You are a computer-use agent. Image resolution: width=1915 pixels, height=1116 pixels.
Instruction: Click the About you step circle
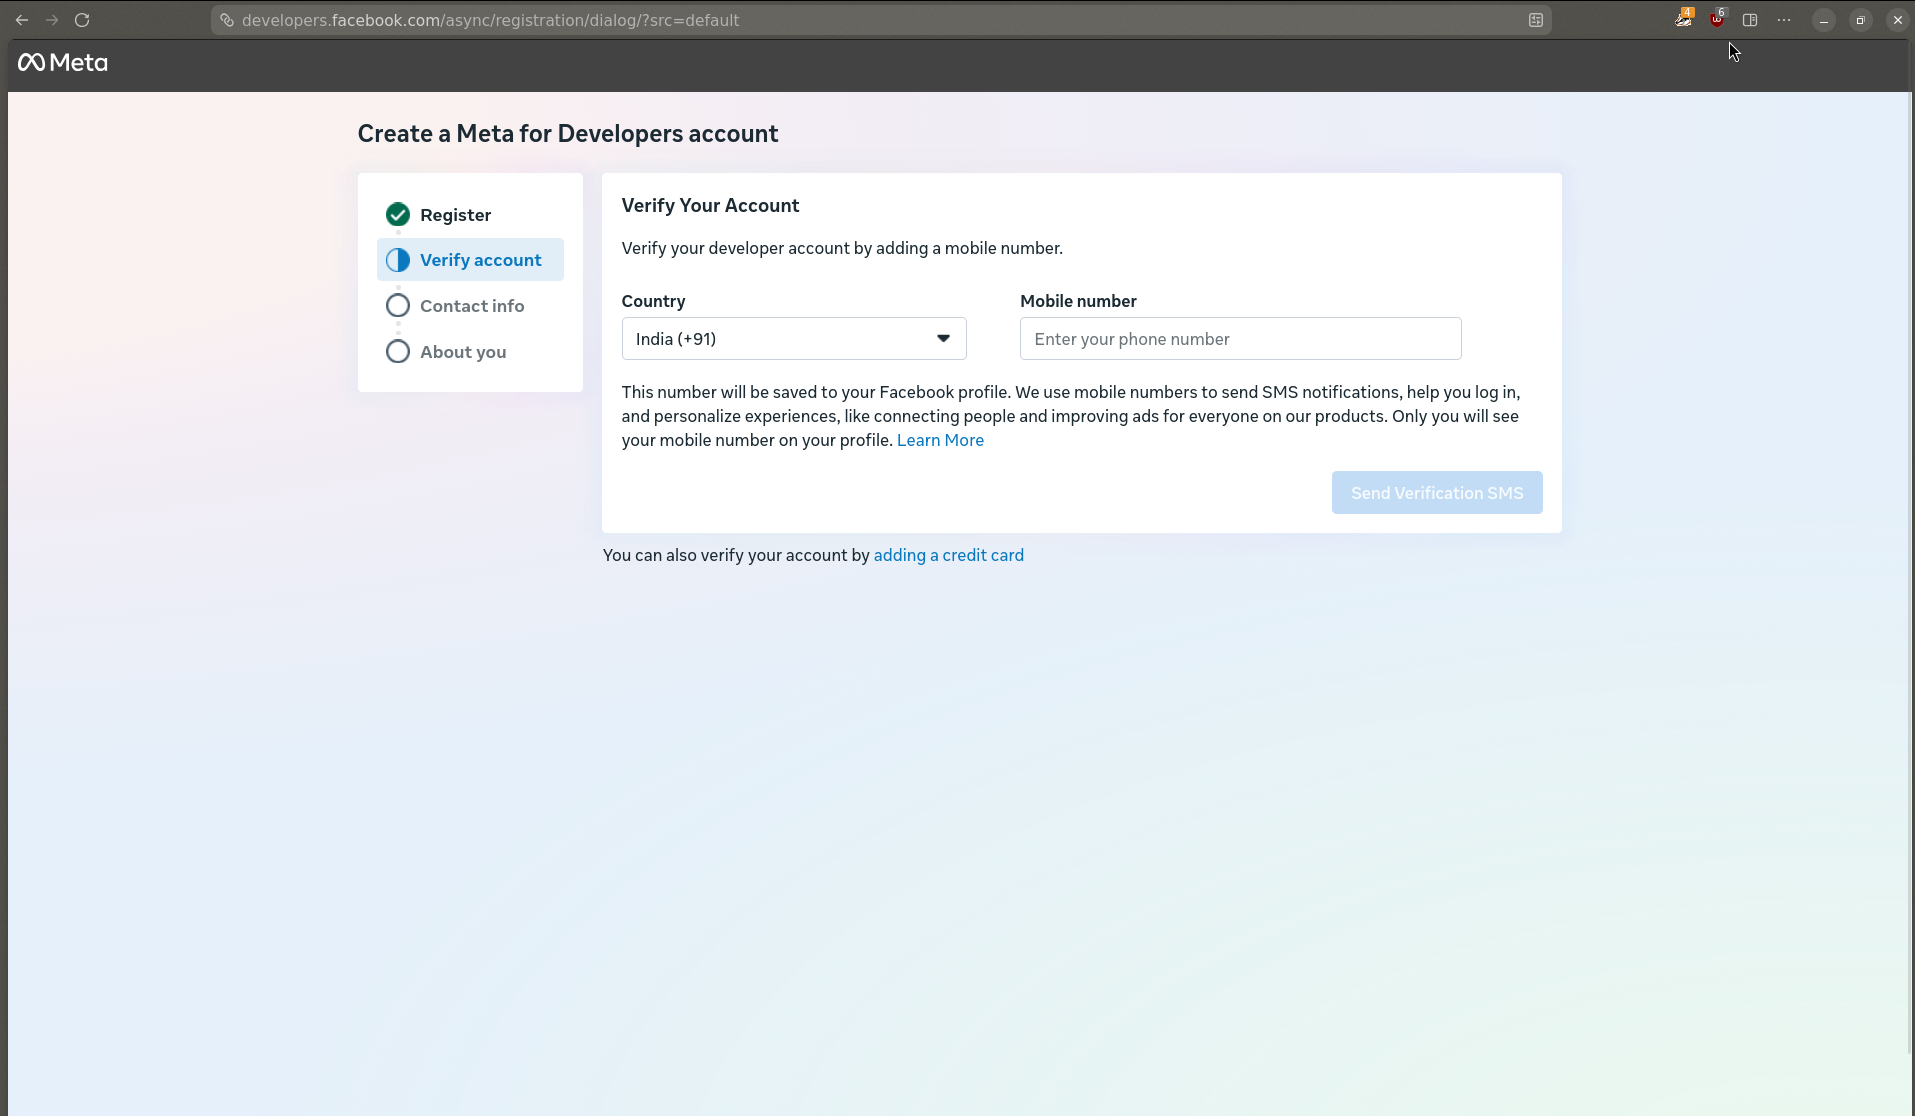(398, 351)
